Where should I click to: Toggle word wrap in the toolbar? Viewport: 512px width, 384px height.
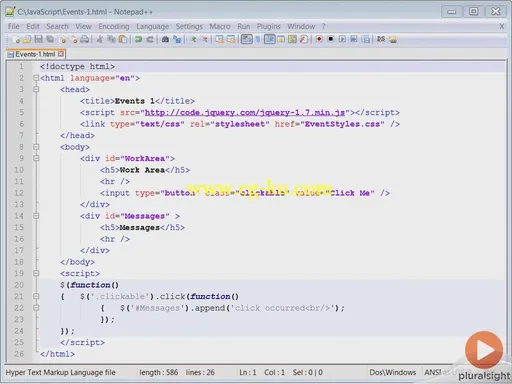pyautogui.click(x=247, y=39)
